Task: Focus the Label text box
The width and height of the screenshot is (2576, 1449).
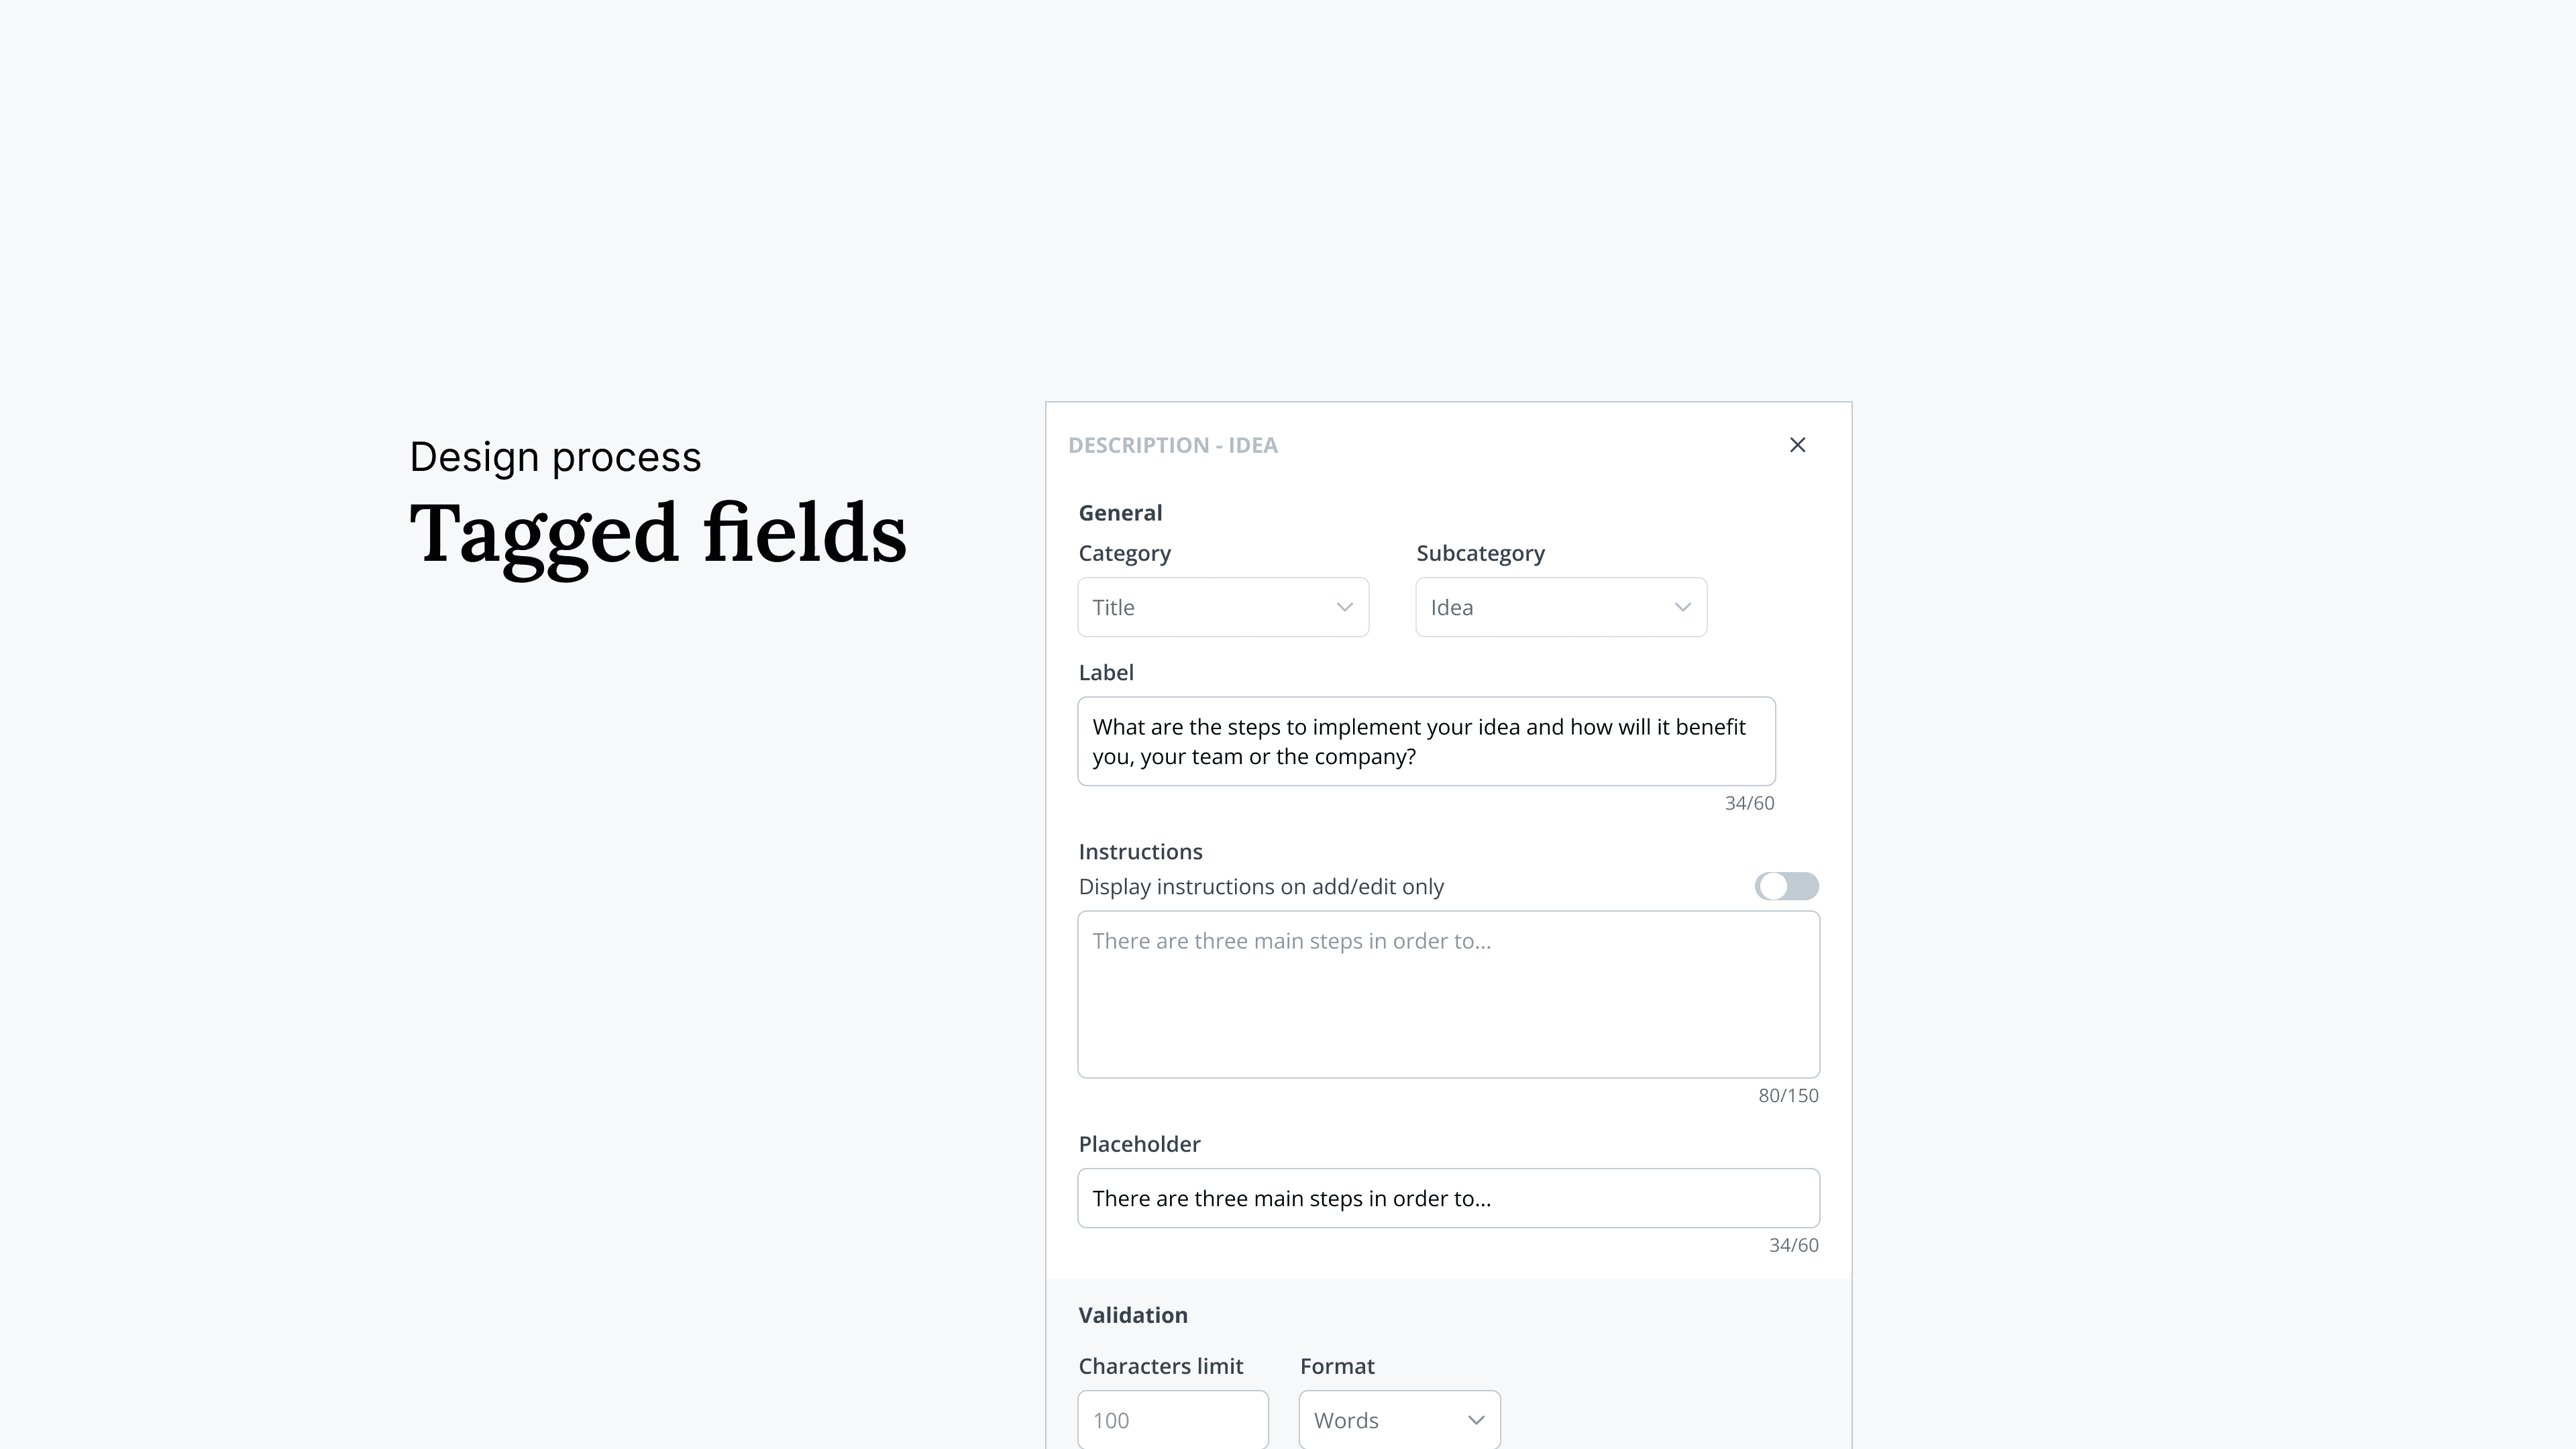Action: coord(1425,741)
